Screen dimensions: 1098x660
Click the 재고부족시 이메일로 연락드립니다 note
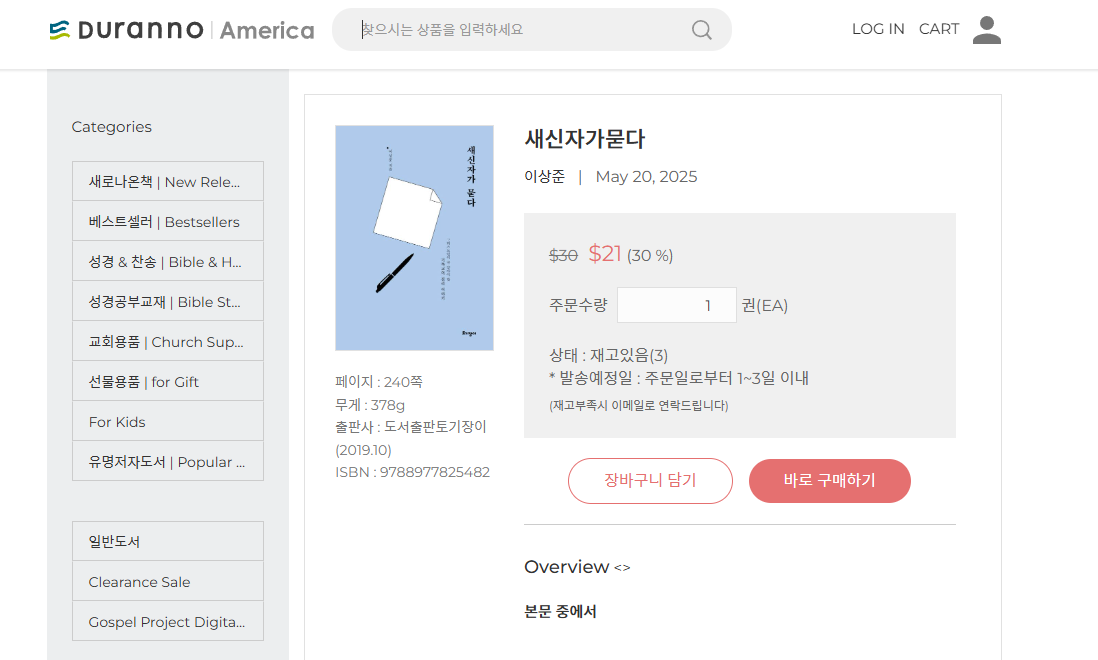(x=639, y=405)
